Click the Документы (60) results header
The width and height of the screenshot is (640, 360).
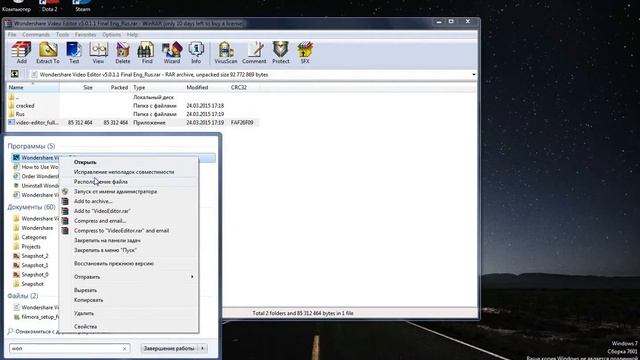31,207
